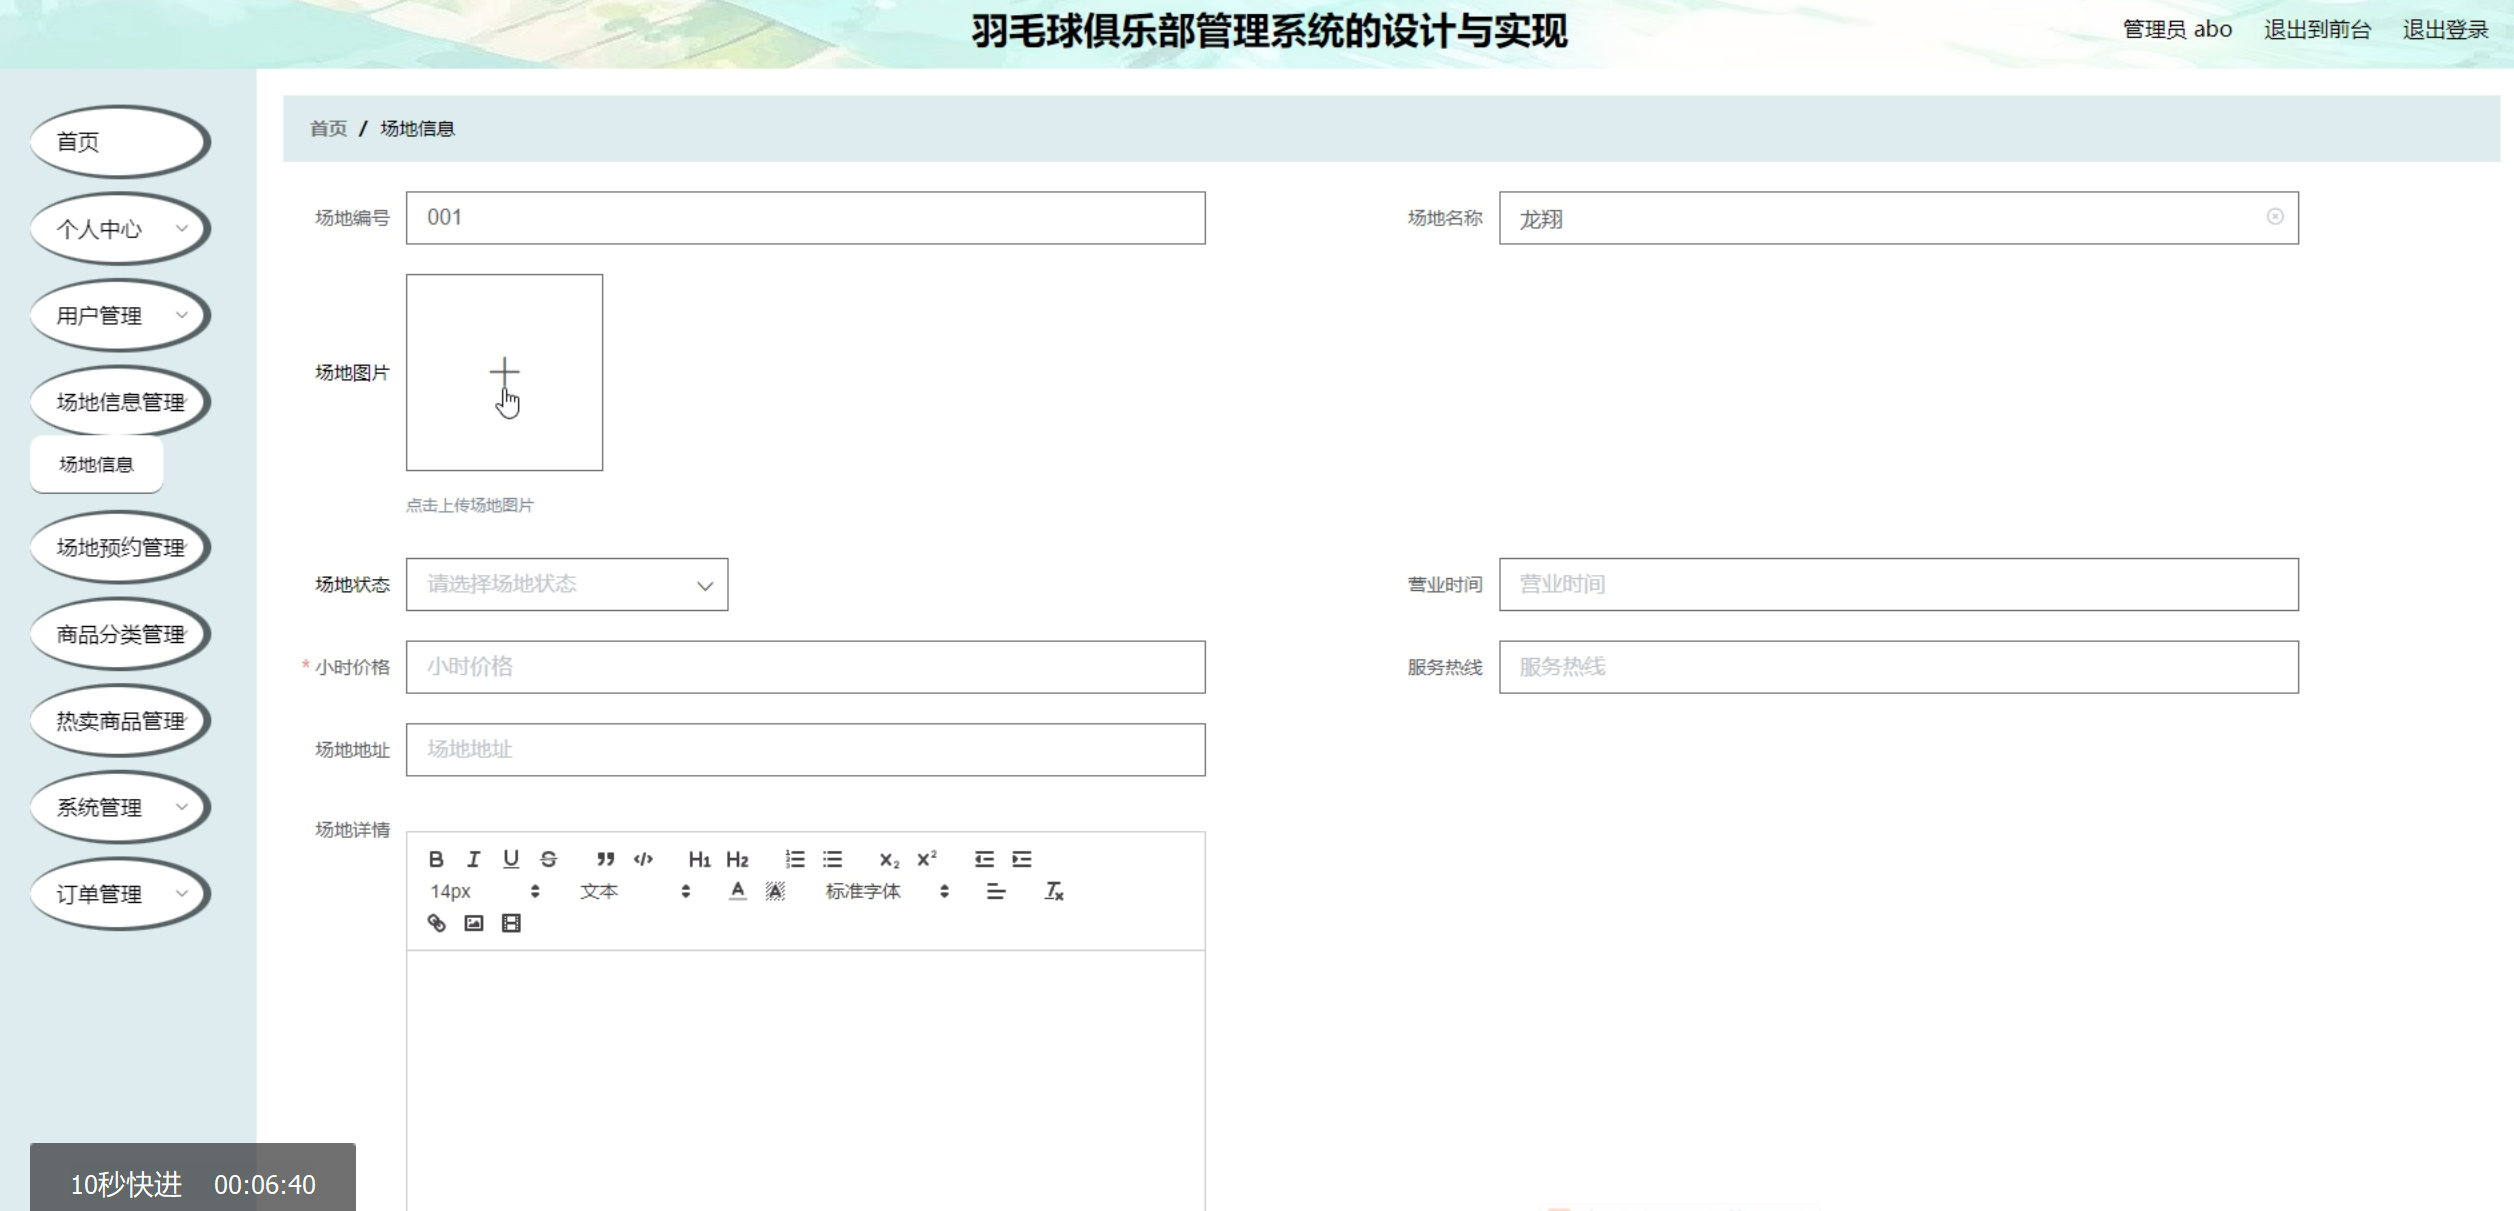Apply strikethrough formatting
2514x1211 pixels.
pos(548,859)
